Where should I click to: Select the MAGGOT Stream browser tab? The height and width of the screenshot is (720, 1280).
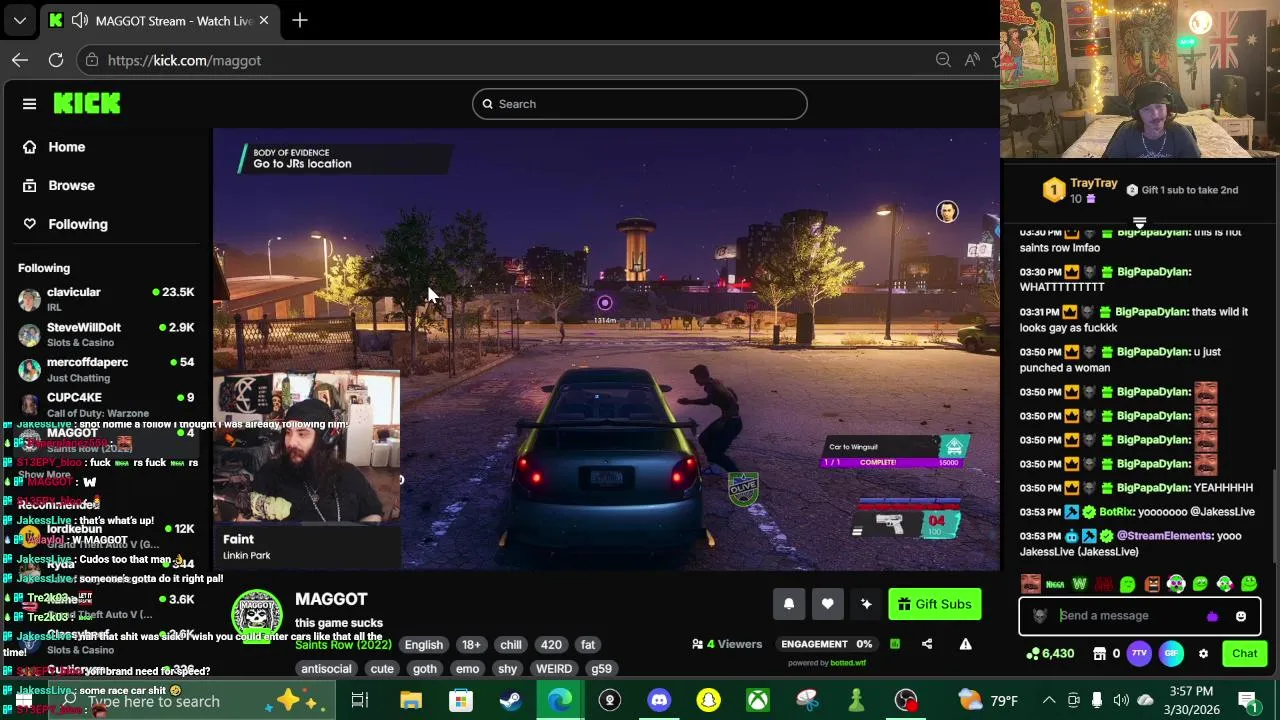[160, 20]
